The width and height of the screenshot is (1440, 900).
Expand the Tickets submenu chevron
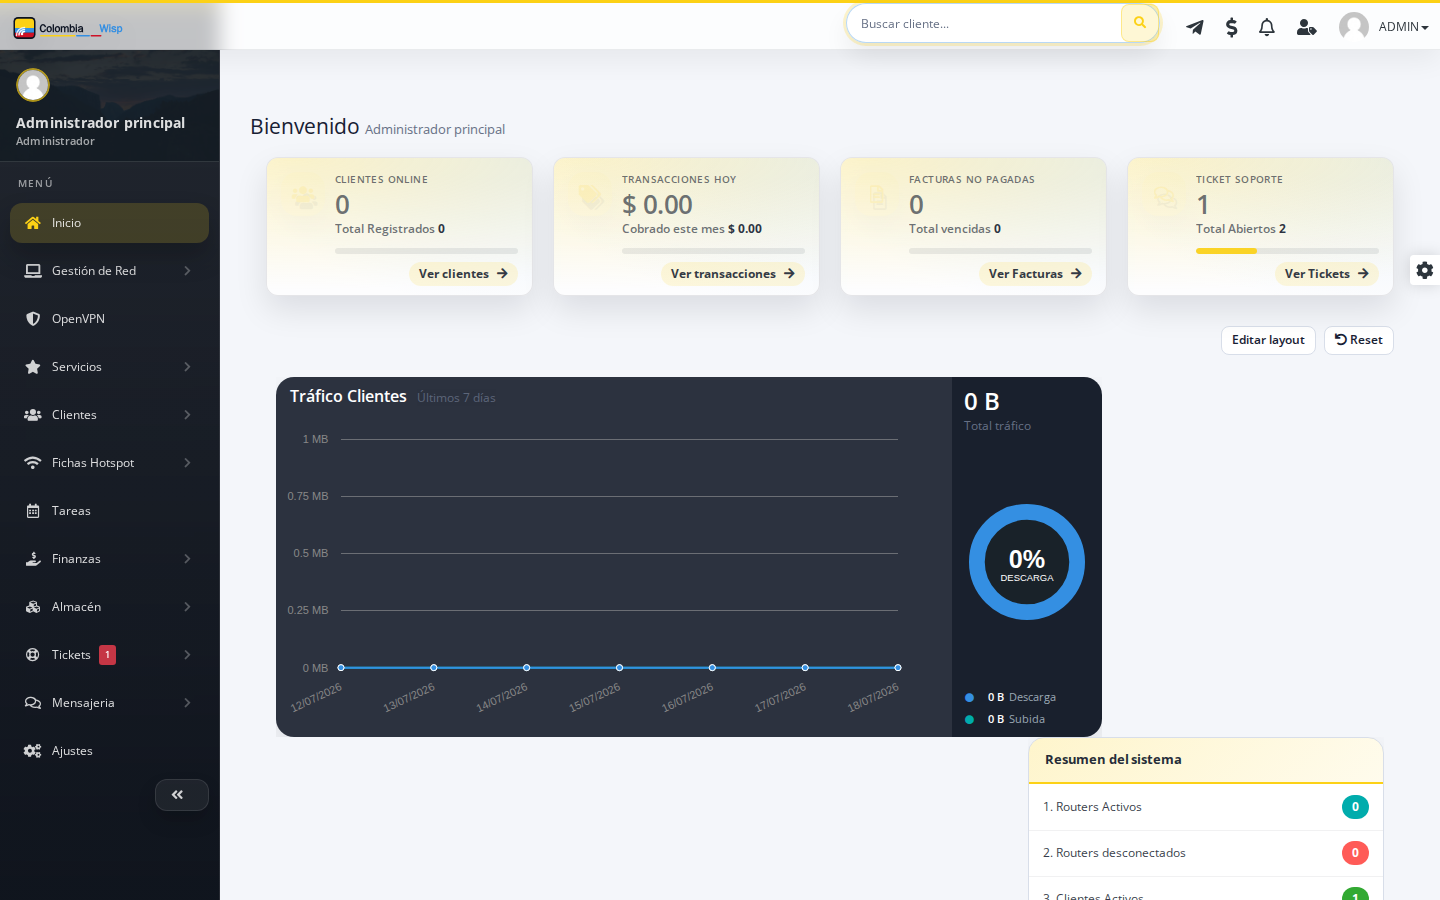click(187, 655)
